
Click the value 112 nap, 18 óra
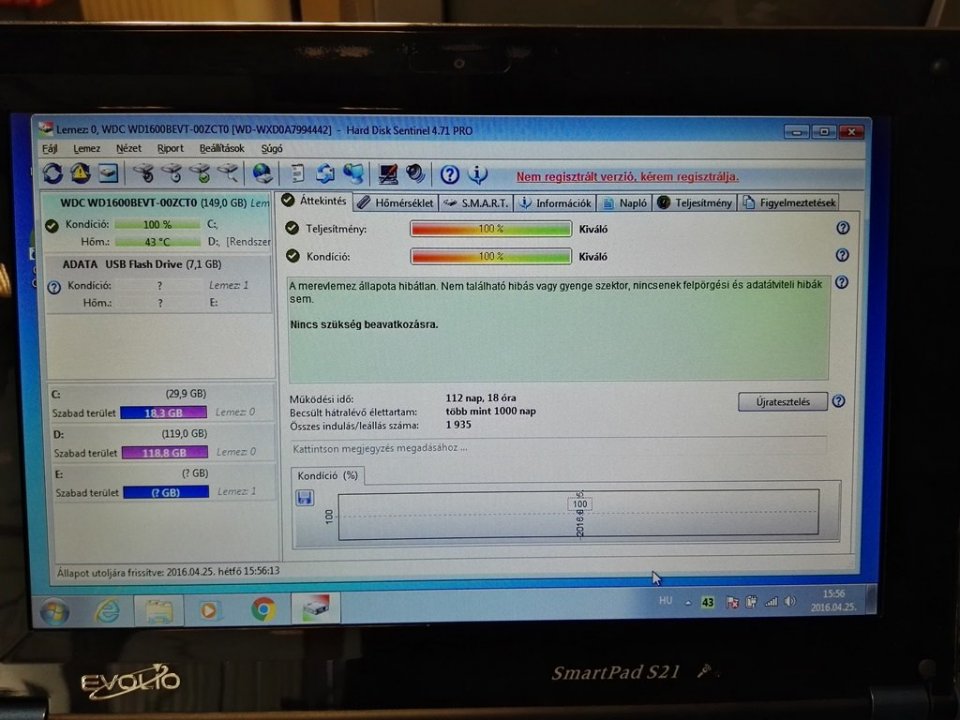(481, 398)
